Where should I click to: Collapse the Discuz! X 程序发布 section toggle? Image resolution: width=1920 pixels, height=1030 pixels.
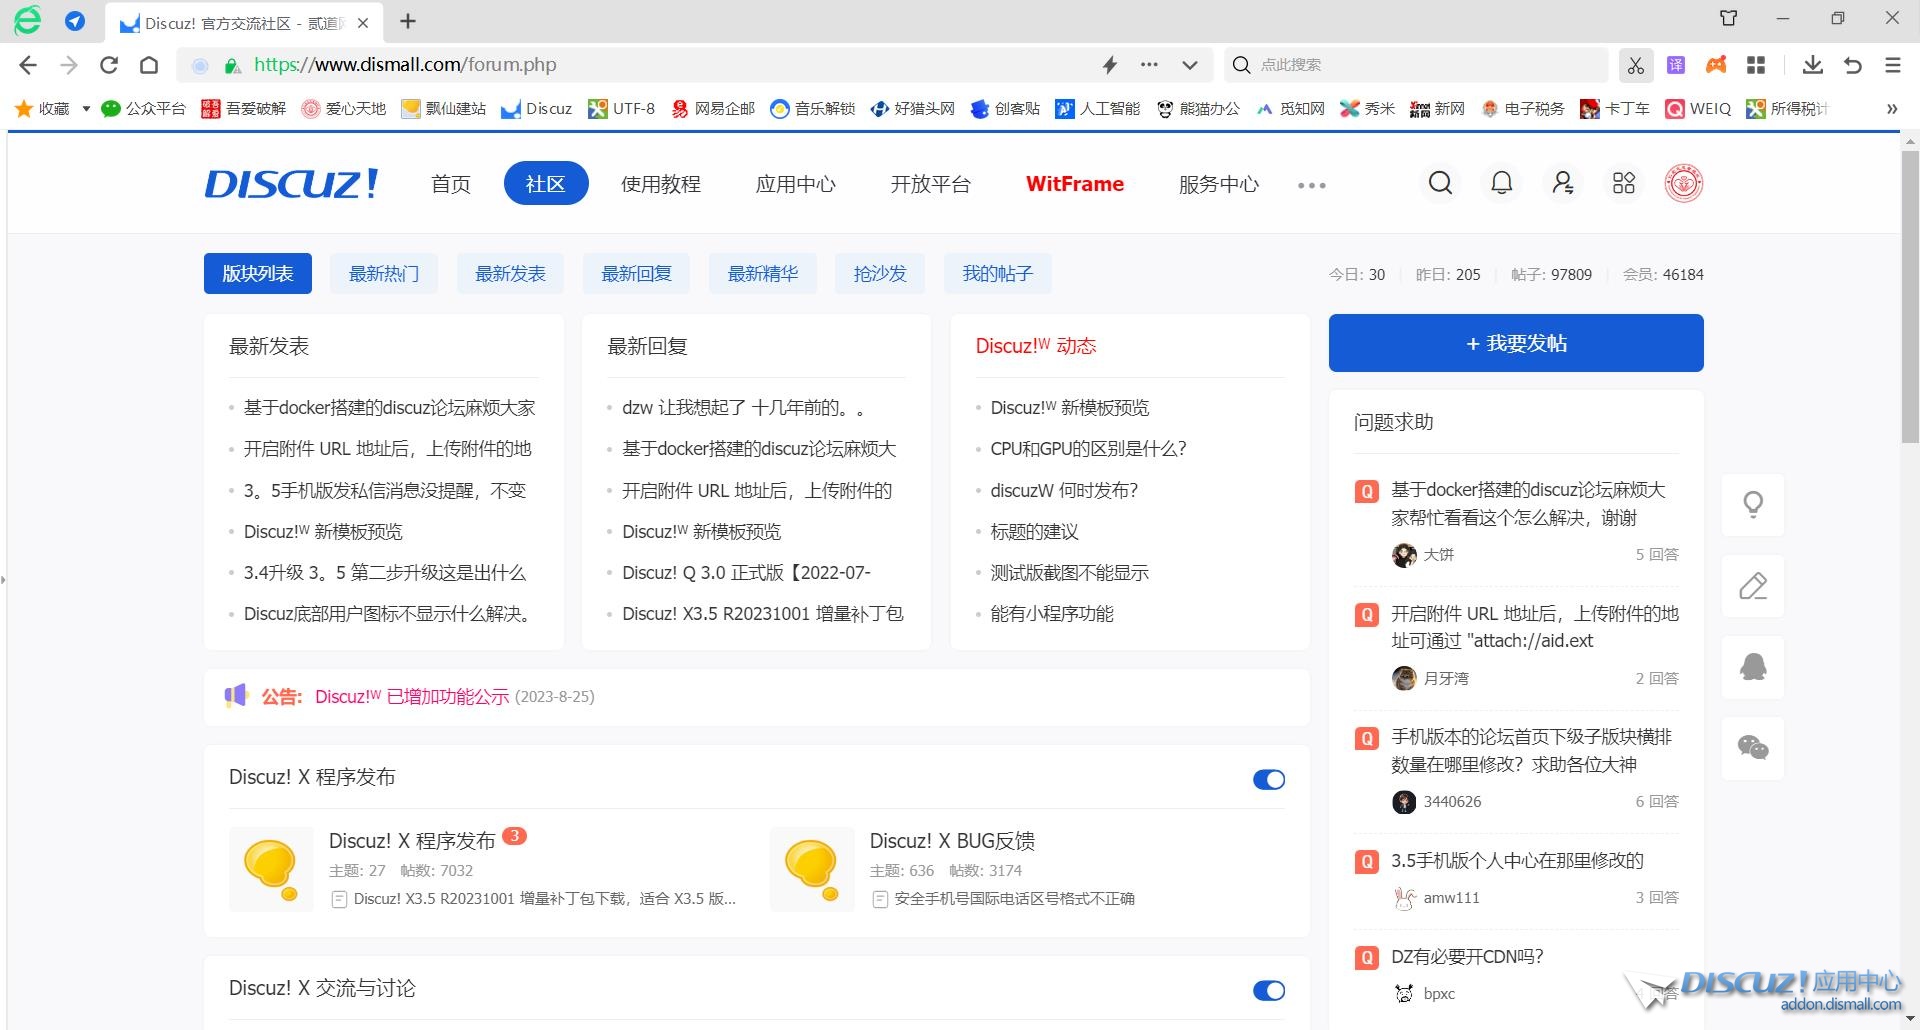pyautogui.click(x=1268, y=779)
